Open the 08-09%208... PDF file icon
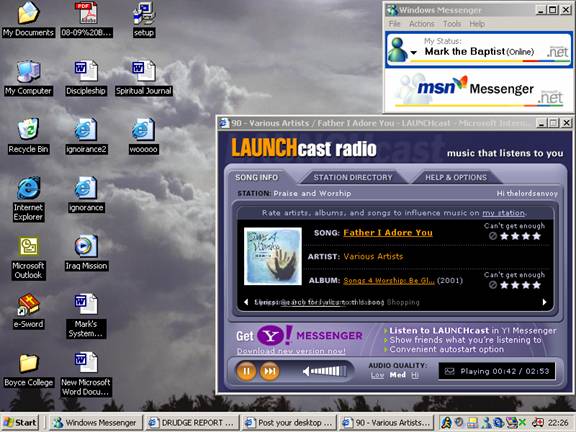 (x=87, y=19)
